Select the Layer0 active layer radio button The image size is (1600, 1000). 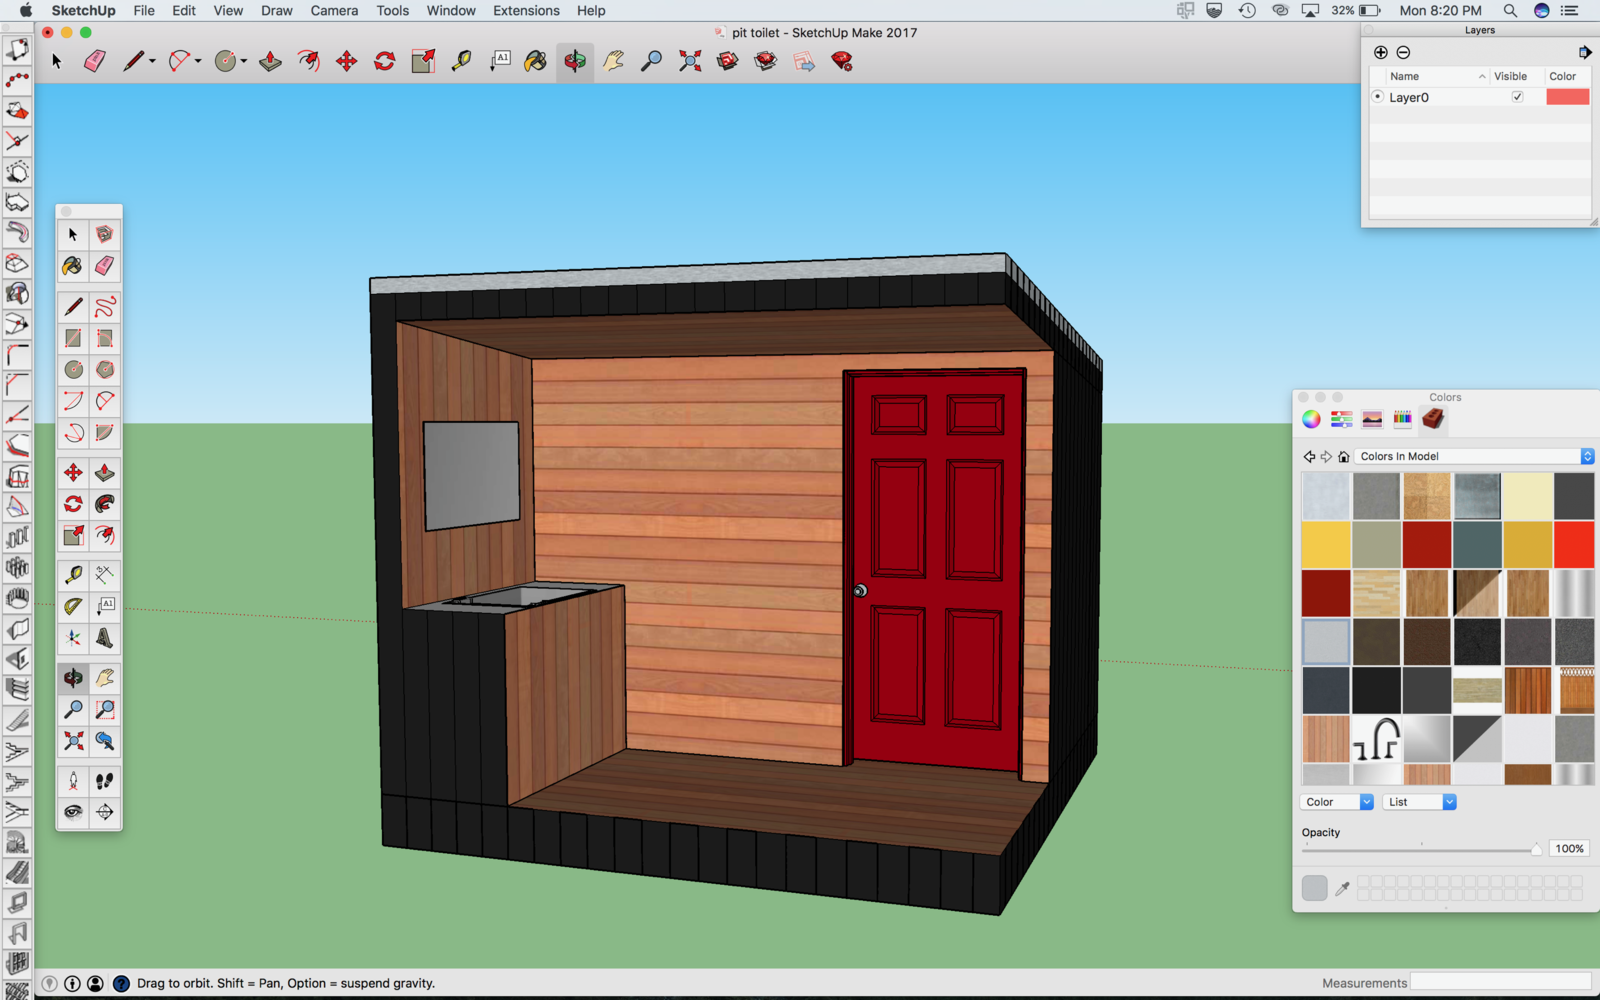tap(1379, 97)
